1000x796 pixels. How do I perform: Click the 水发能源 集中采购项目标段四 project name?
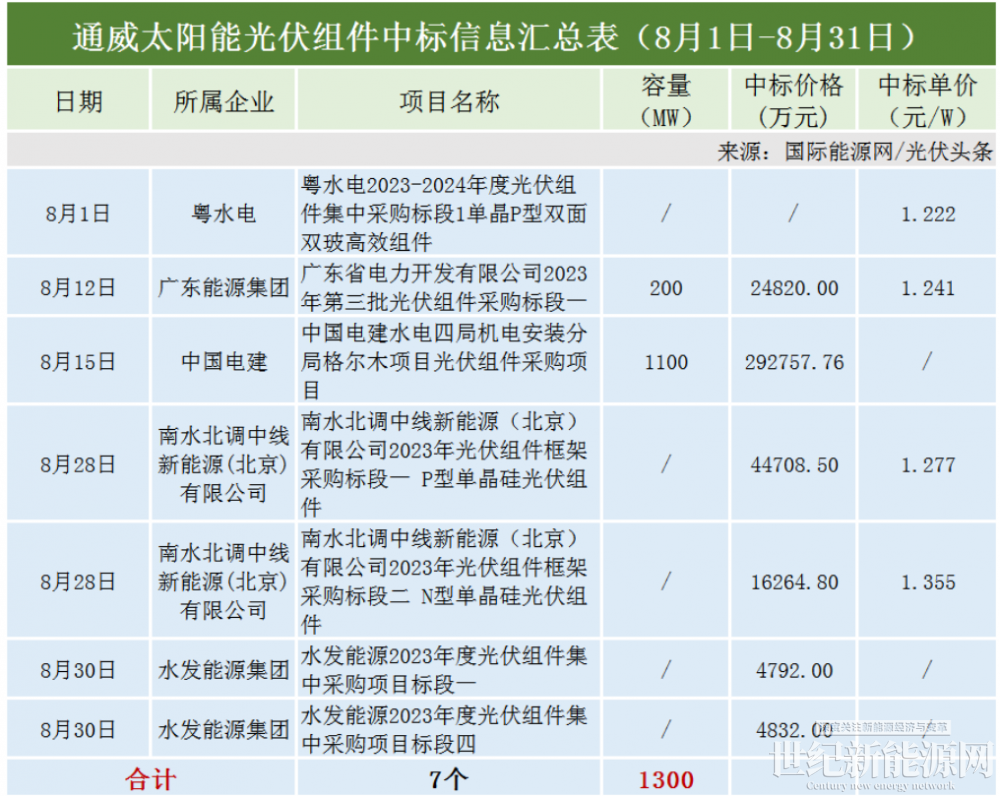[x=444, y=729]
